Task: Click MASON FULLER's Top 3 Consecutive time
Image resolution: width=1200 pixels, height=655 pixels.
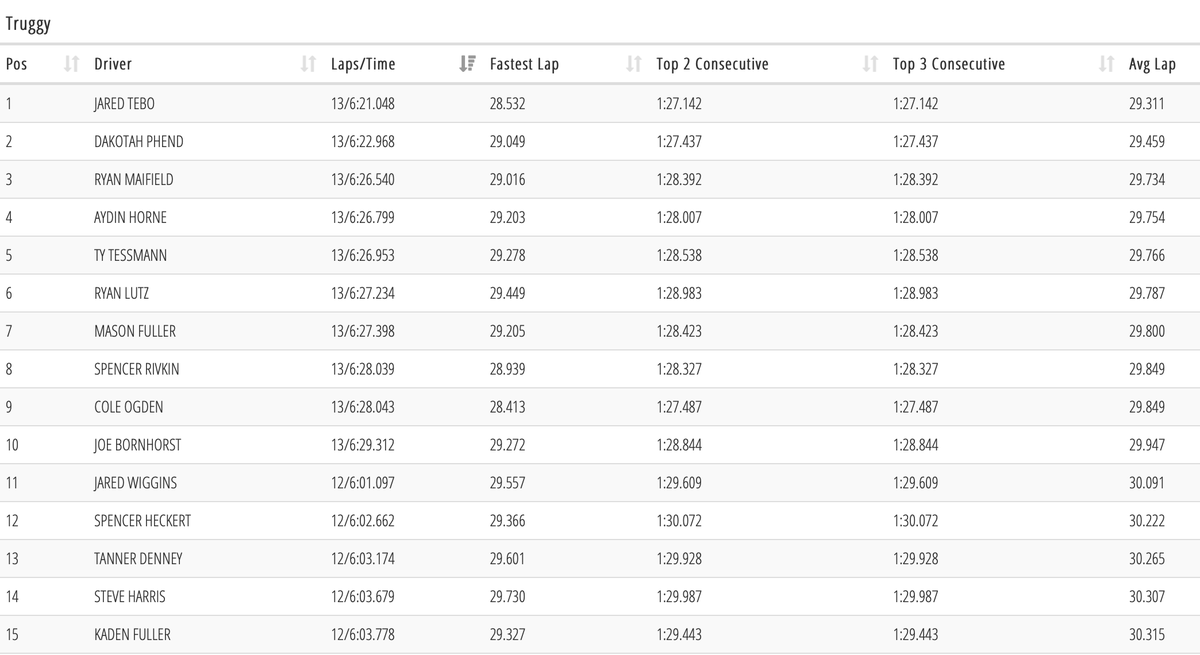Action: 915,331
